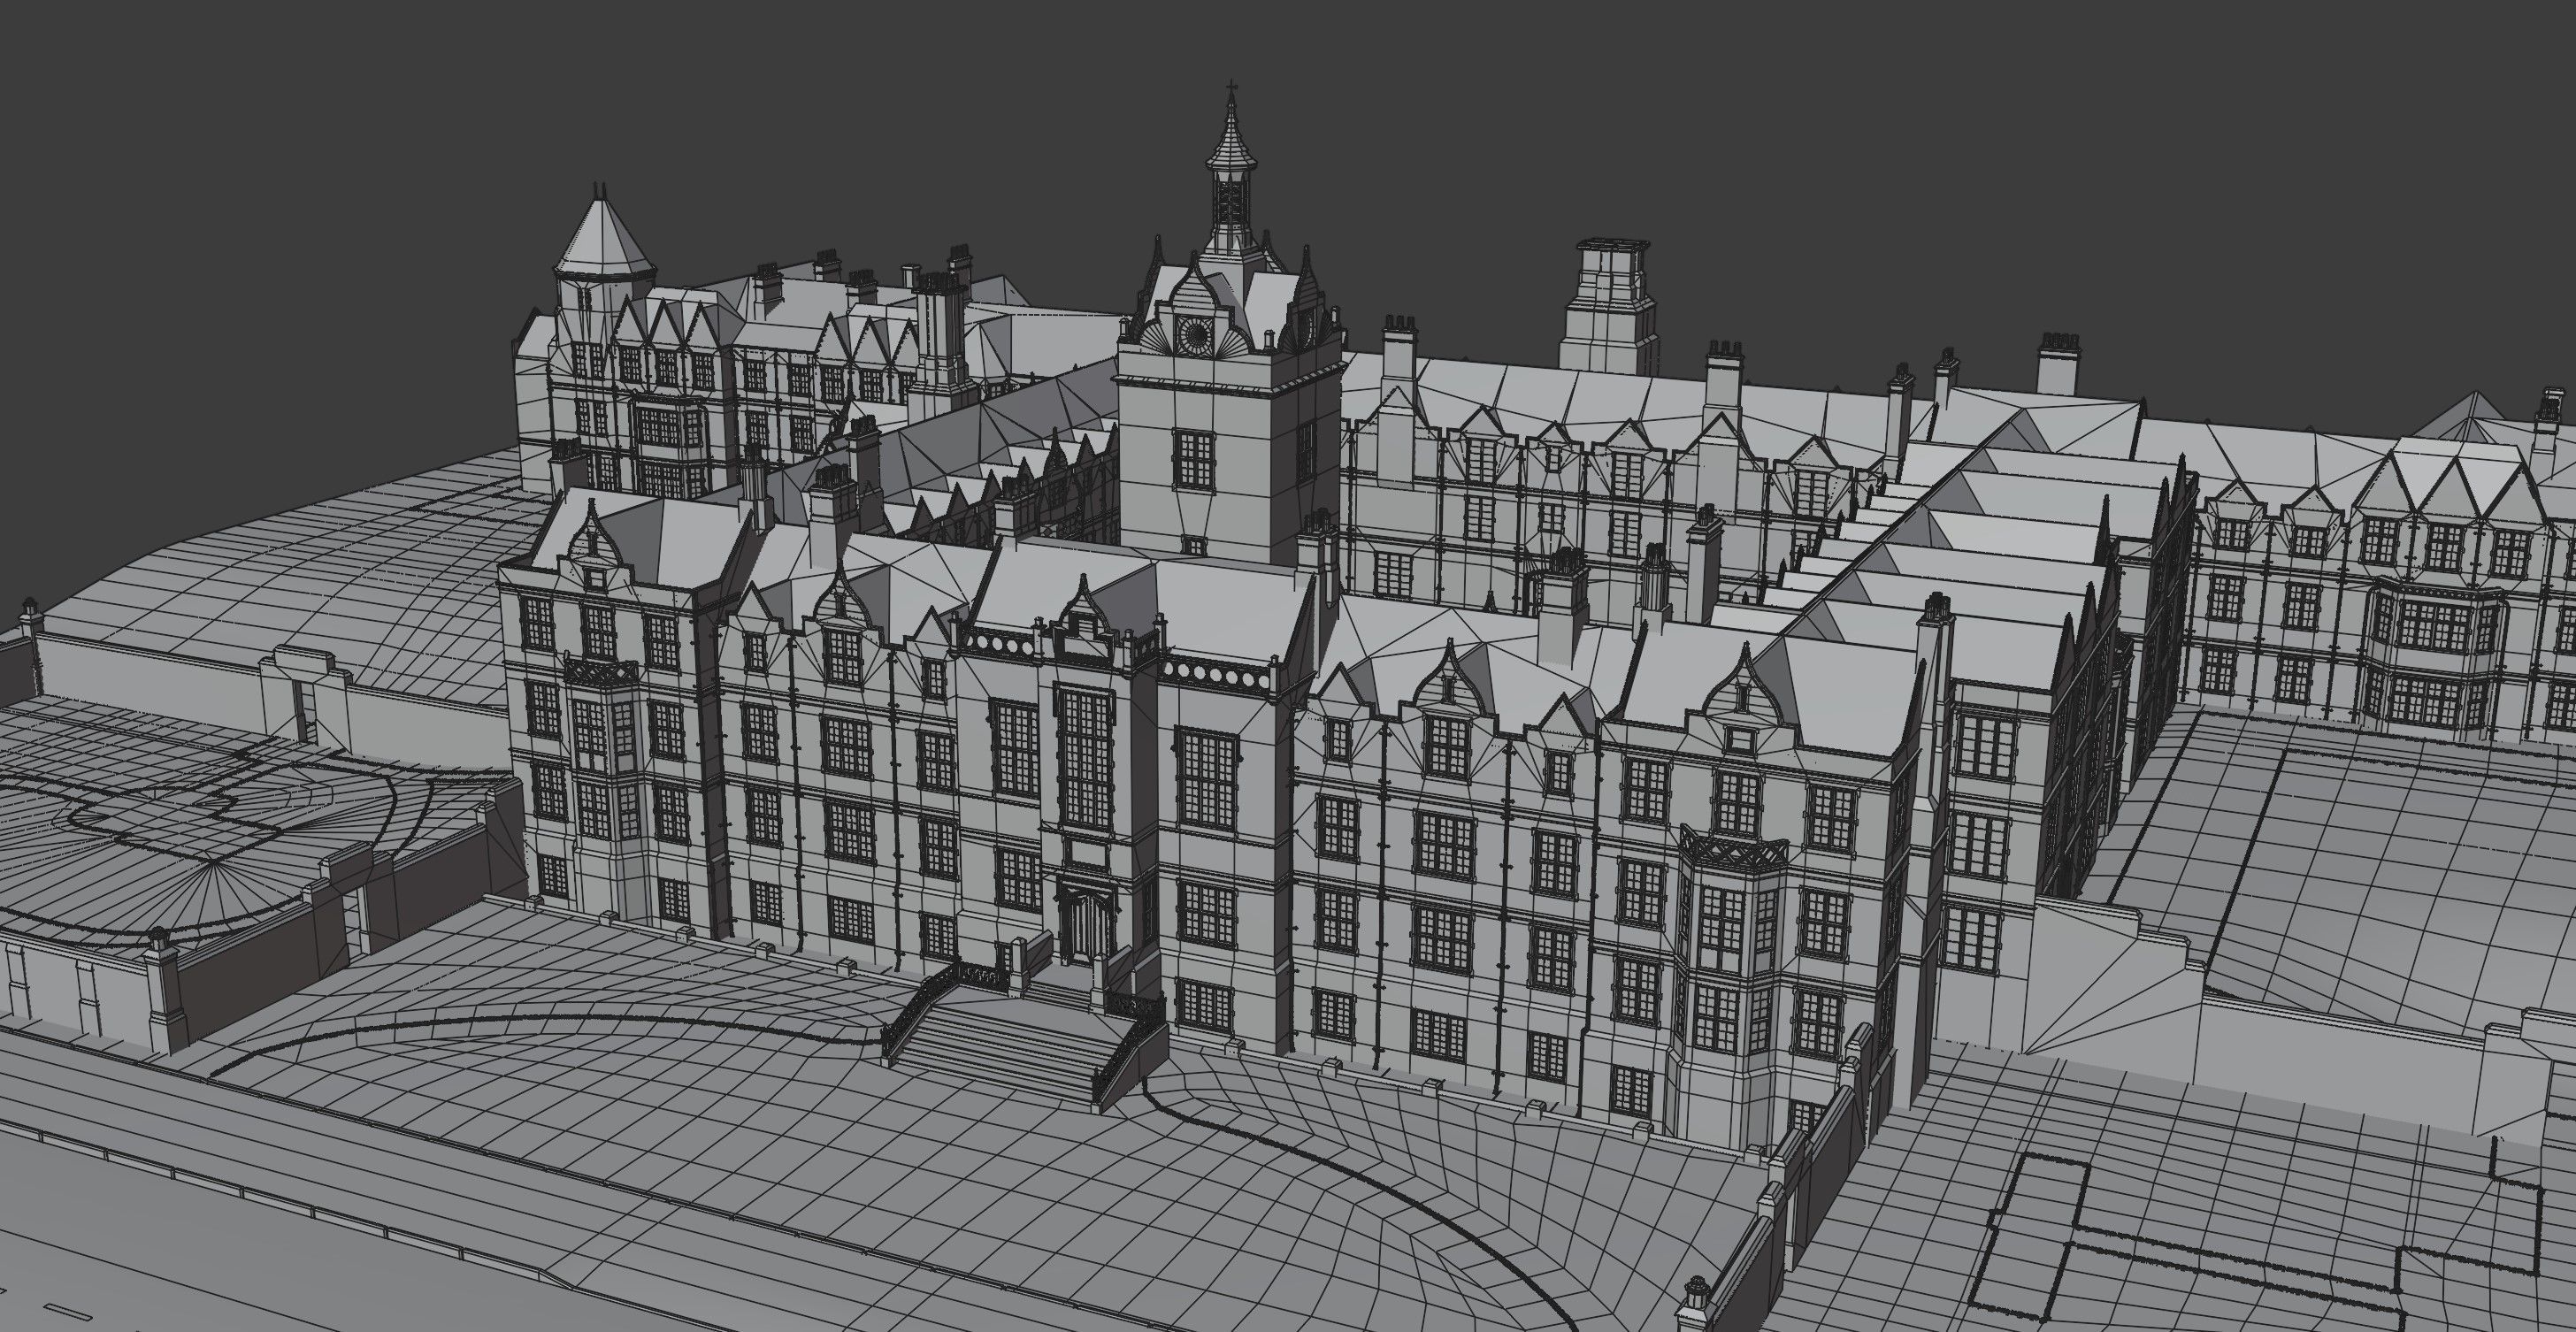Select the square stepped tower in the background
The width and height of the screenshot is (2576, 1332).
pyautogui.click(x=1609, y=306)
